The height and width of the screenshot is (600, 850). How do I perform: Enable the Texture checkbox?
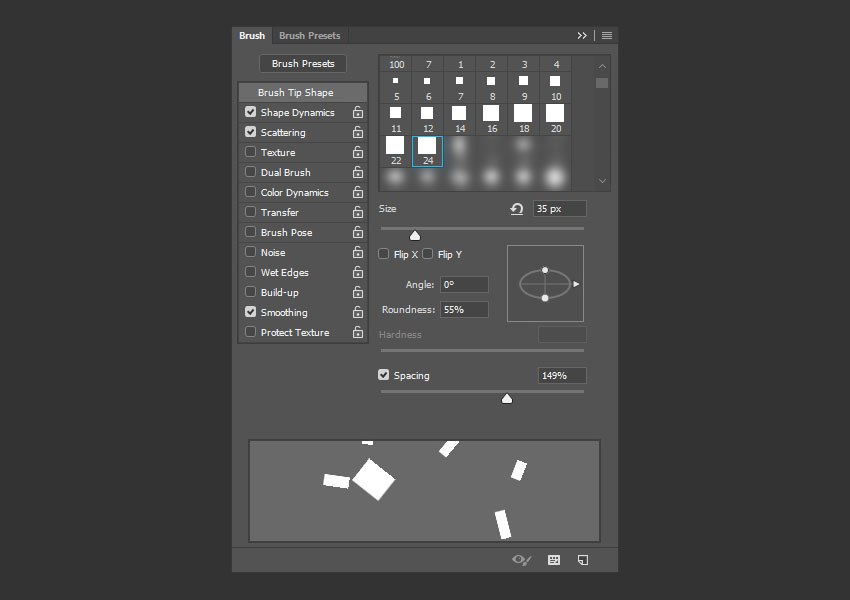point(250,152)
